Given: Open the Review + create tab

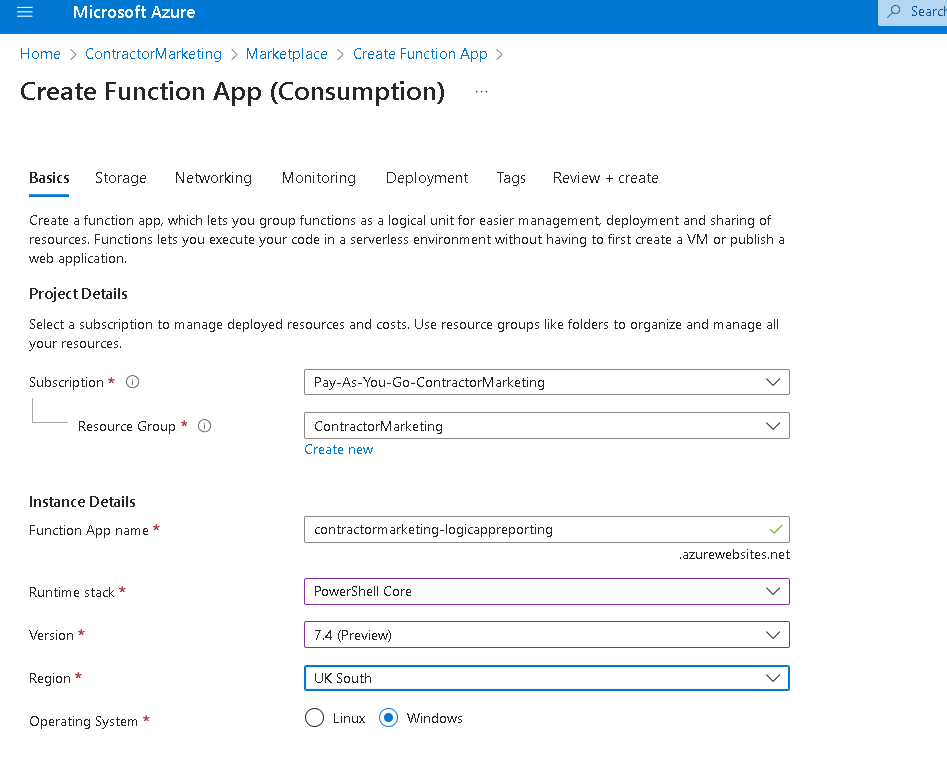Looking at the screenshot, I should [606, 178].
